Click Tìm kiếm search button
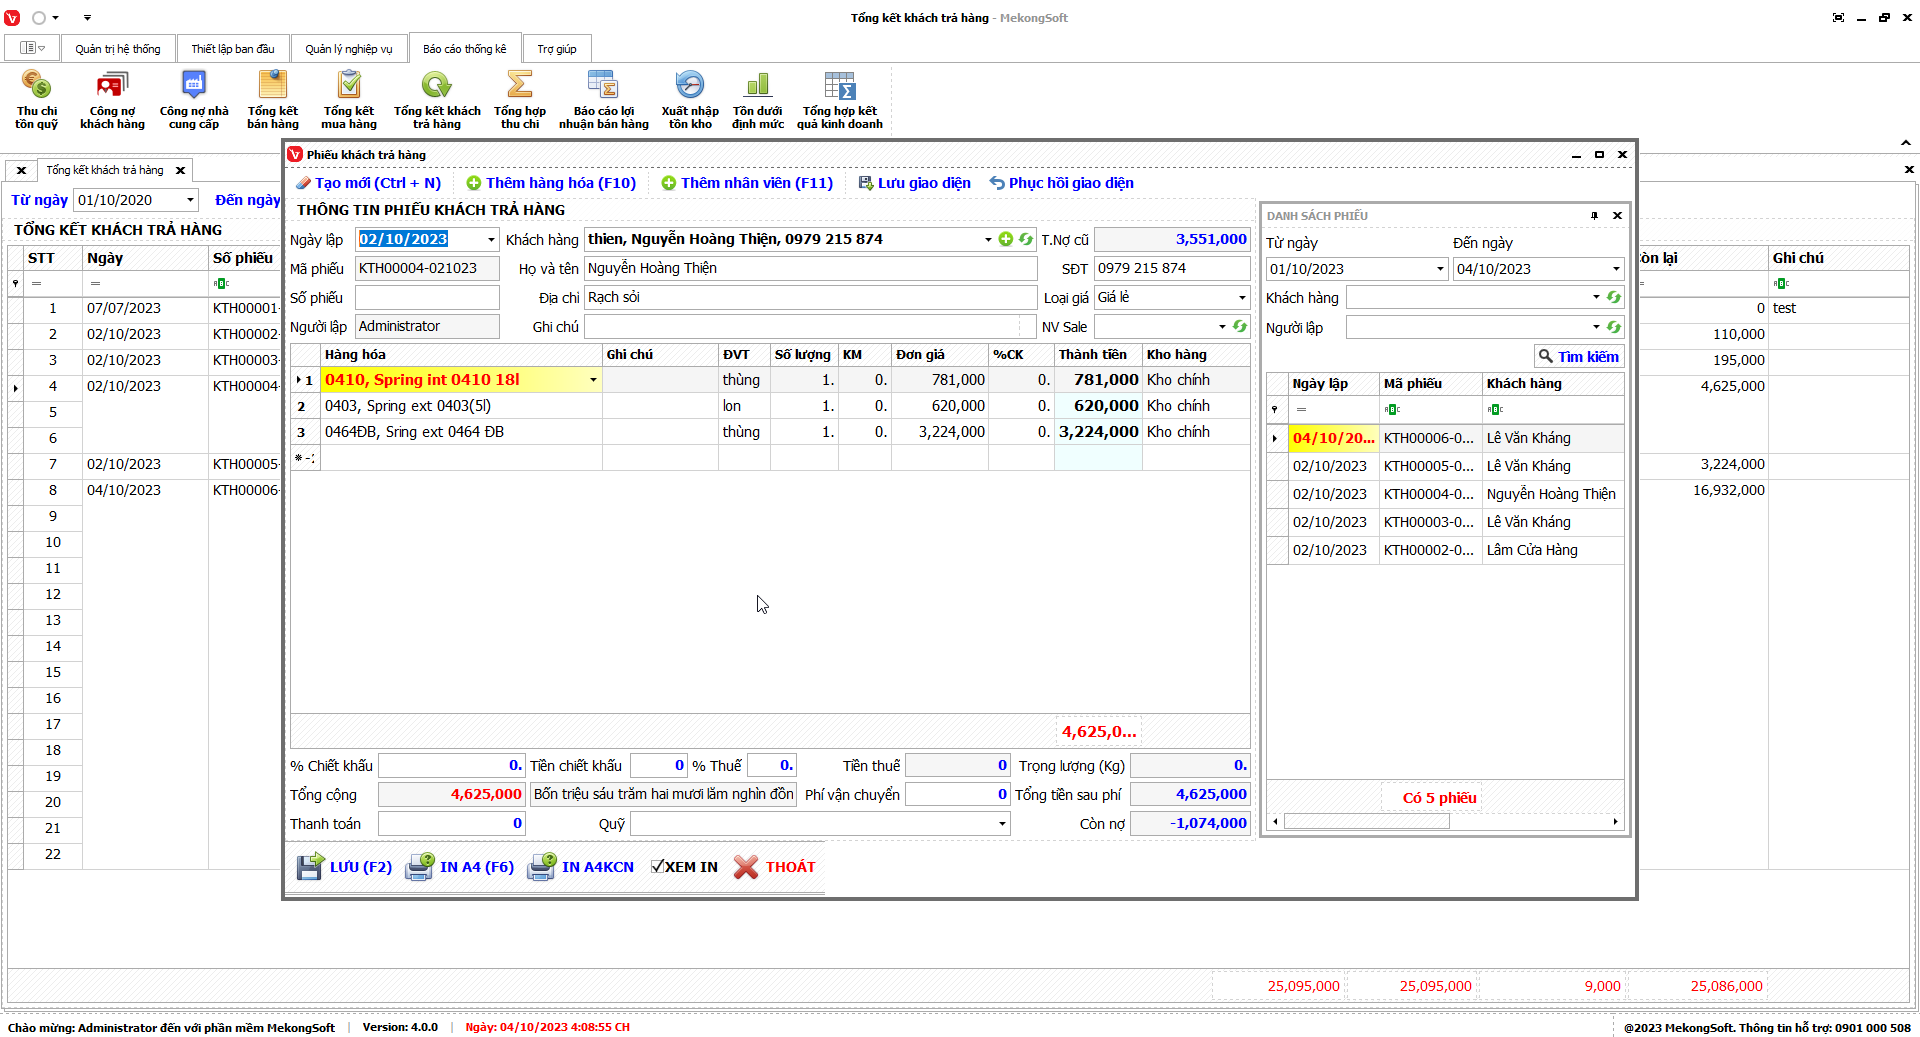Image resolution: width=1920 pixels, height=1037 pixels. [1578, 357]
